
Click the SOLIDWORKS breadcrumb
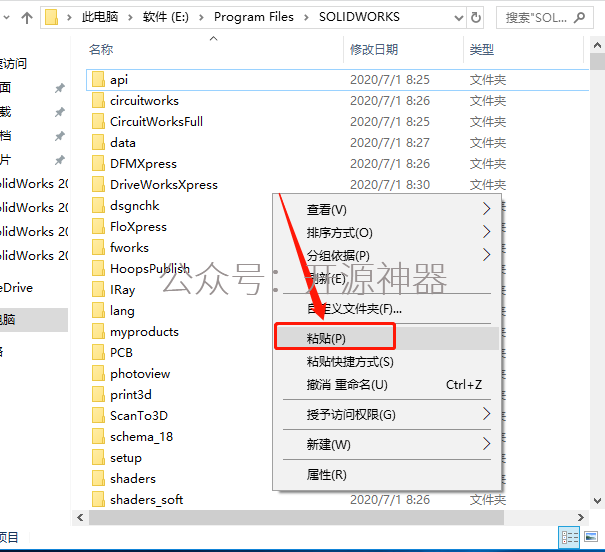point(359,17)
